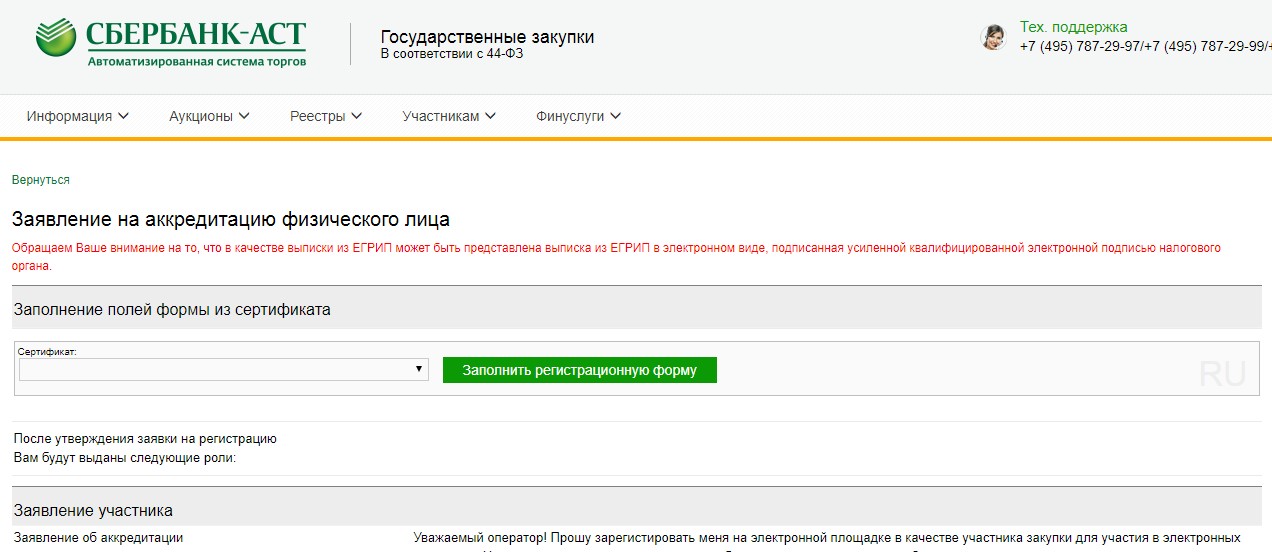This screenshot has width=1272, height=552.
Task: Click the Заявление участника section header
Action: pos(93,510)
